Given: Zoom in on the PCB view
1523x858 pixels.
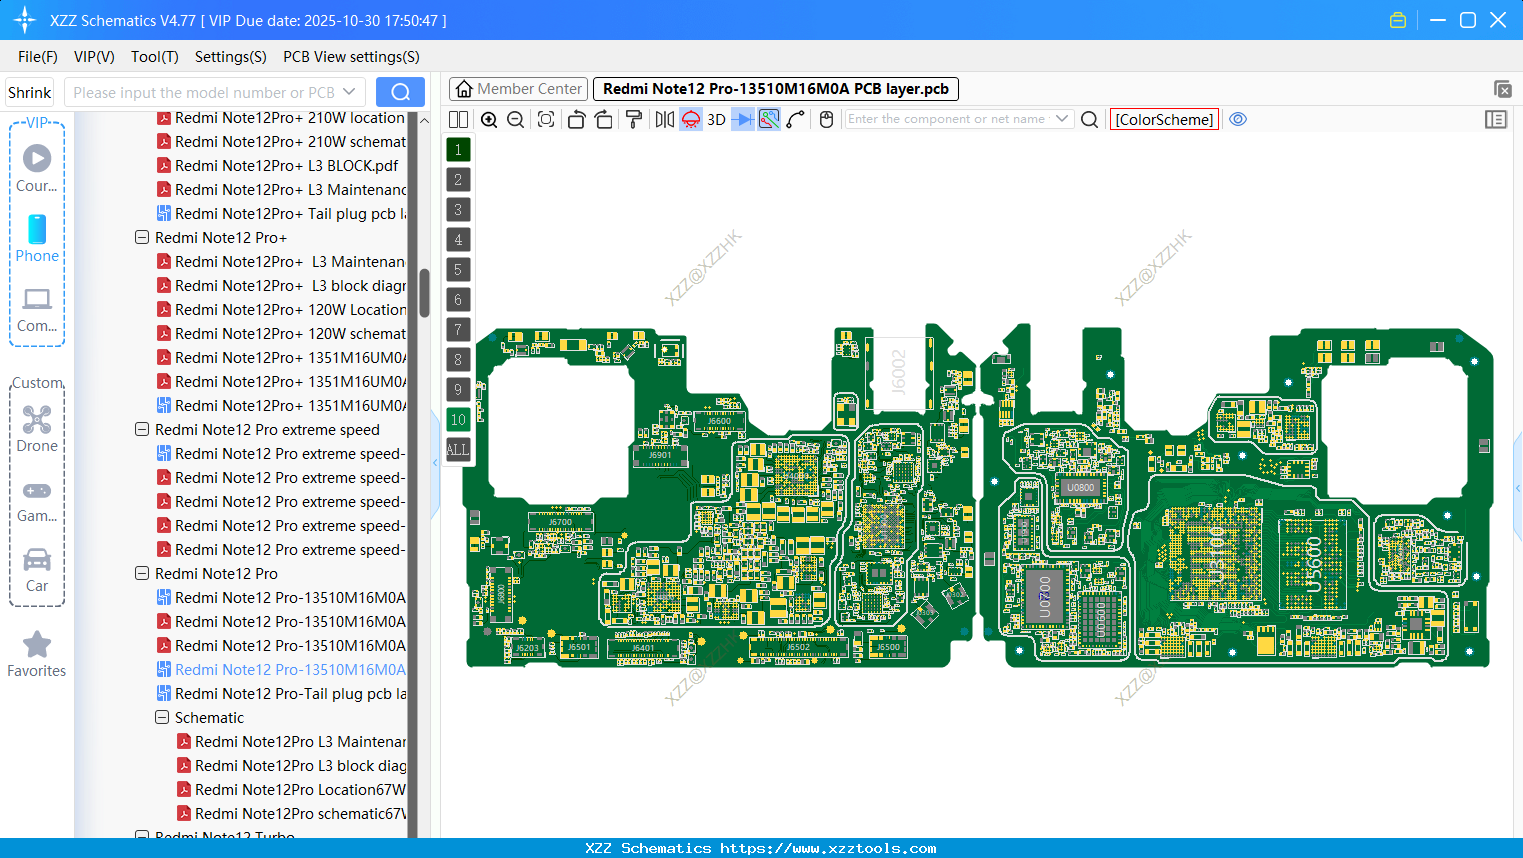Looking at the screenshot, I should click(x=489, y=119).
